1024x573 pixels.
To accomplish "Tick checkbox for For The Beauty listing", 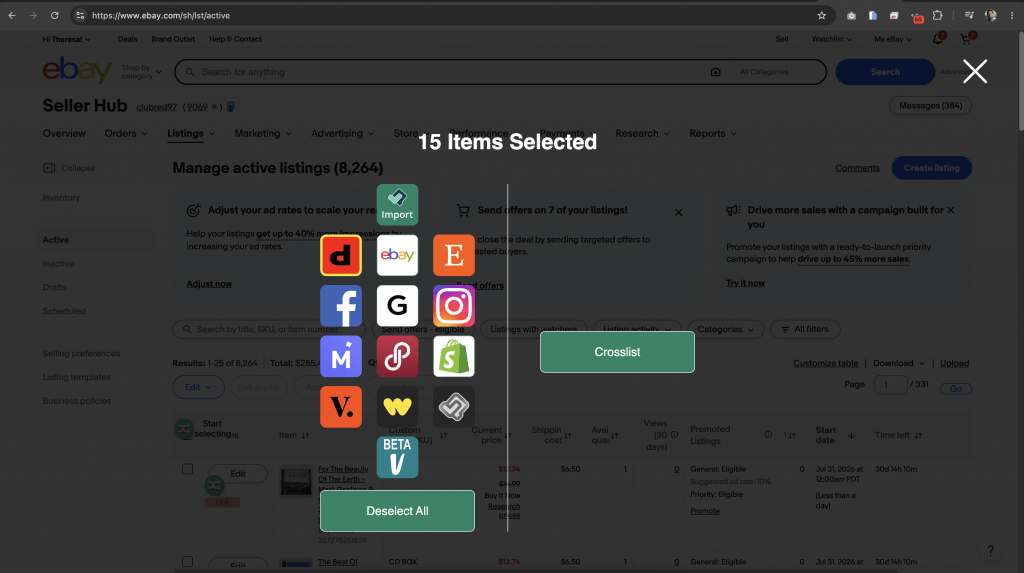I will click(187, 468).
